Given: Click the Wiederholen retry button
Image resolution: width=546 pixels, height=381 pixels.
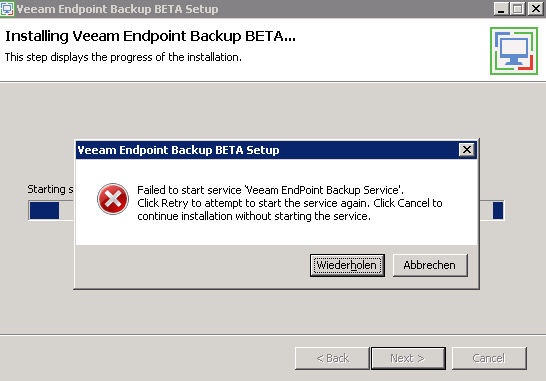Looking at the screenshot, I should (x=347, y=265).
